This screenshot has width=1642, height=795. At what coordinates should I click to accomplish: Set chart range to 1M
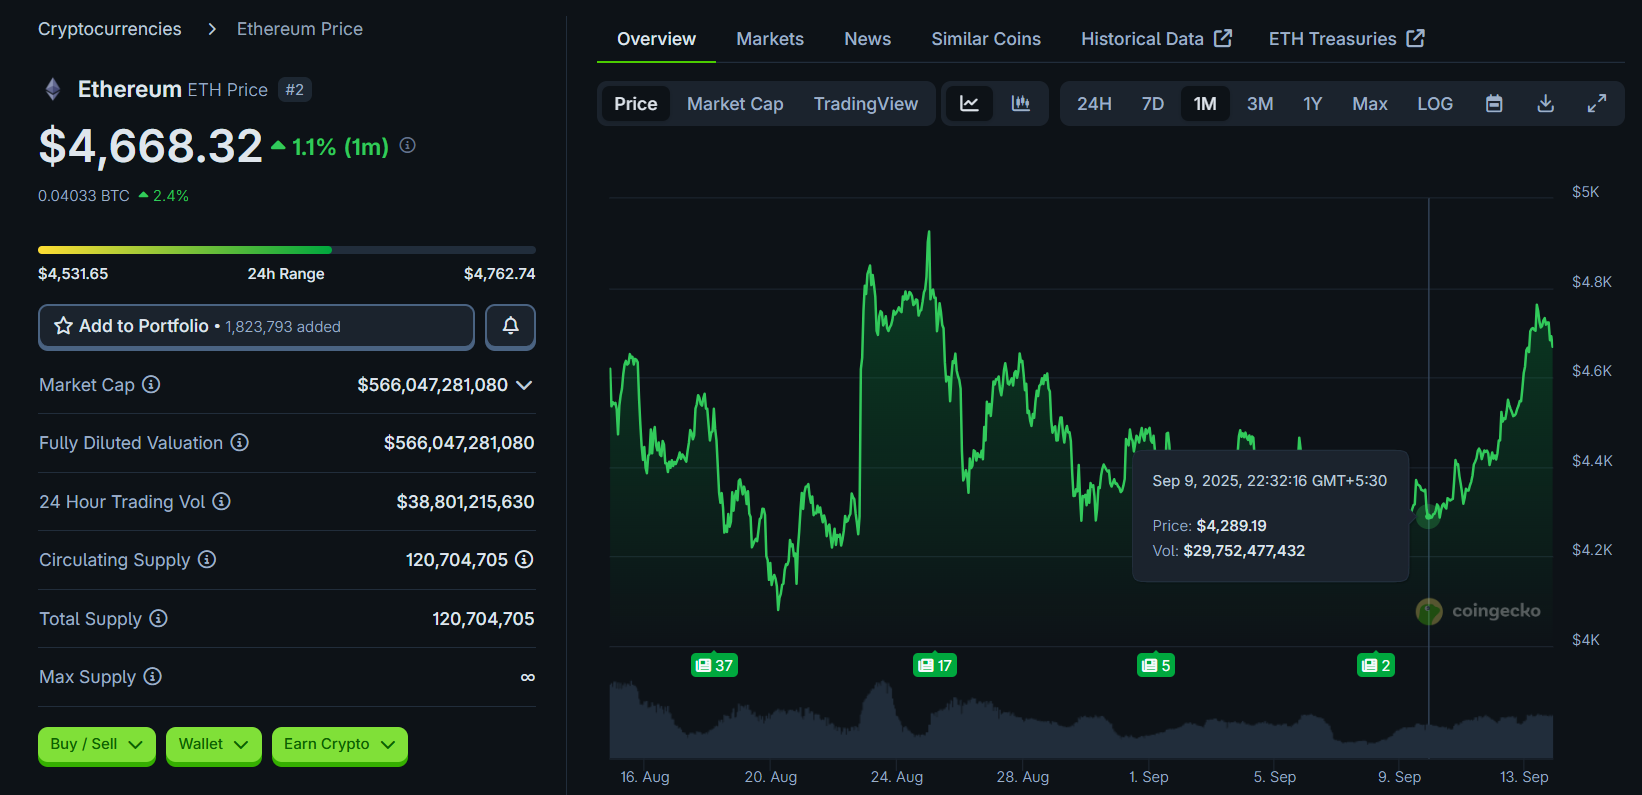pyautogui.click(x=1205, y=104)
